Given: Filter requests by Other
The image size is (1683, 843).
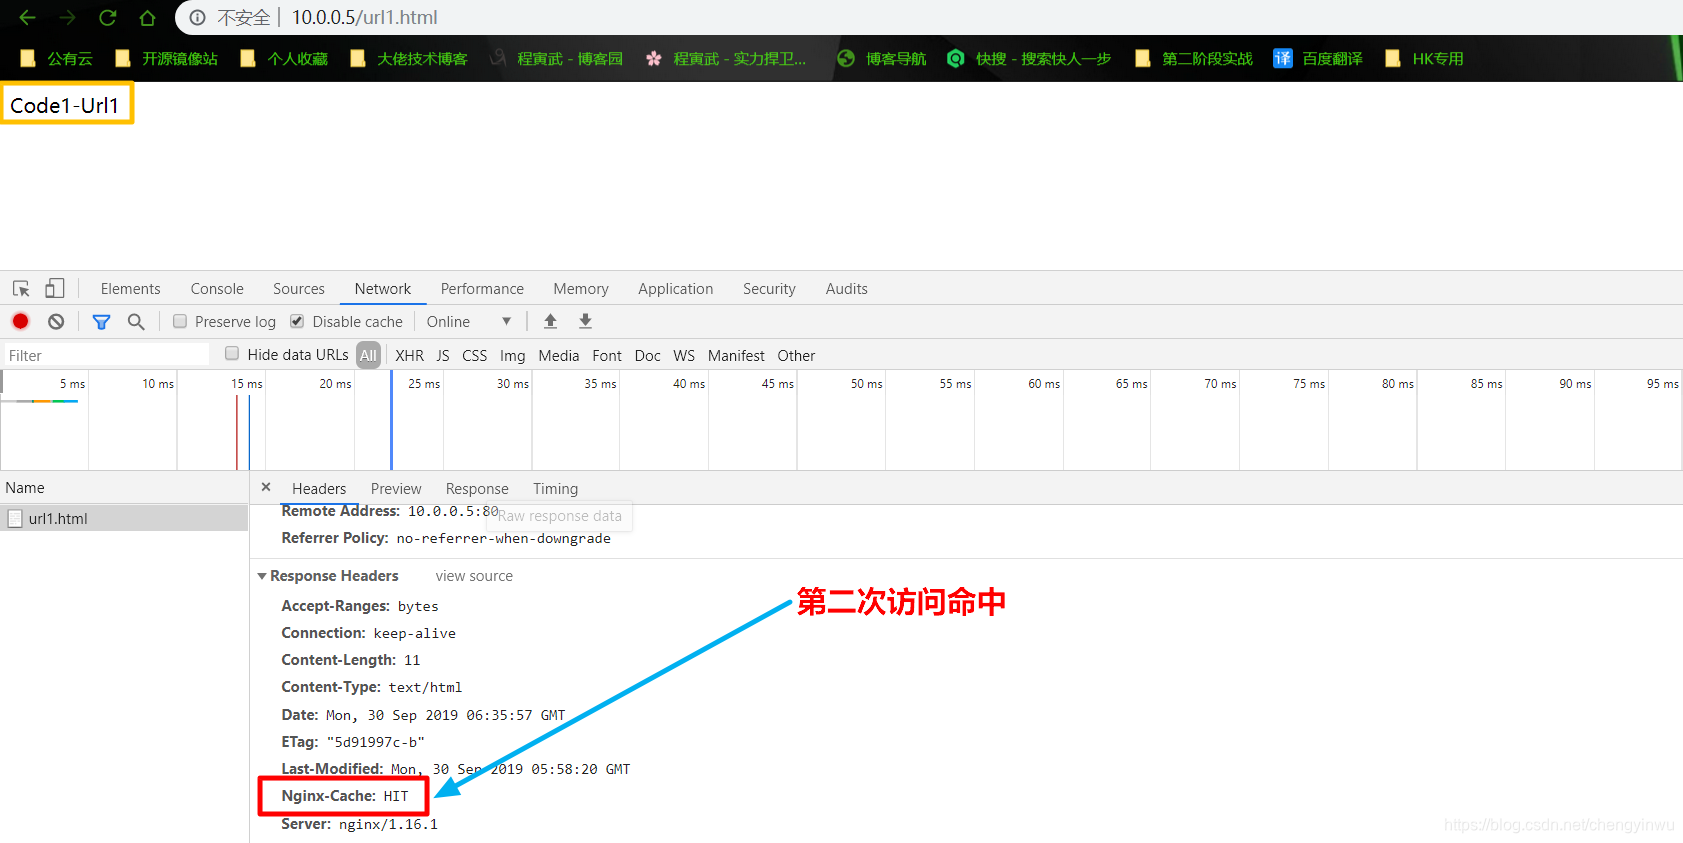Looking at the screenshot, I should [x=796, y=355].
